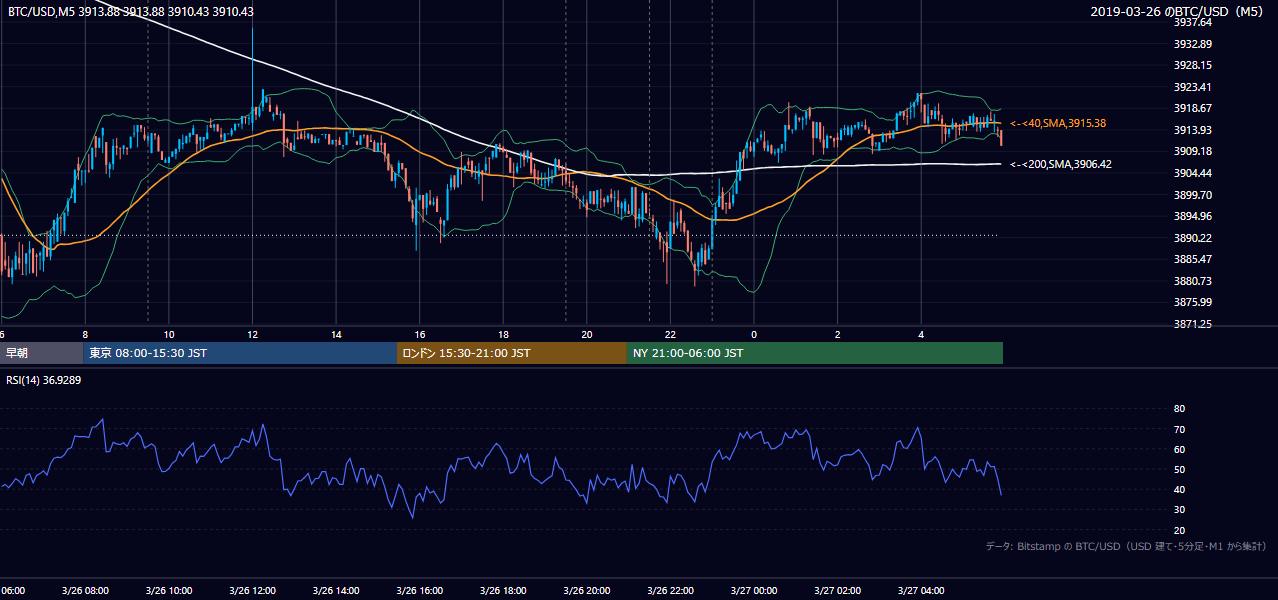The image size is (1278, 600).
Task: Select the 東京 08:00-15:30 JST session bar
Action: [240, 353]
